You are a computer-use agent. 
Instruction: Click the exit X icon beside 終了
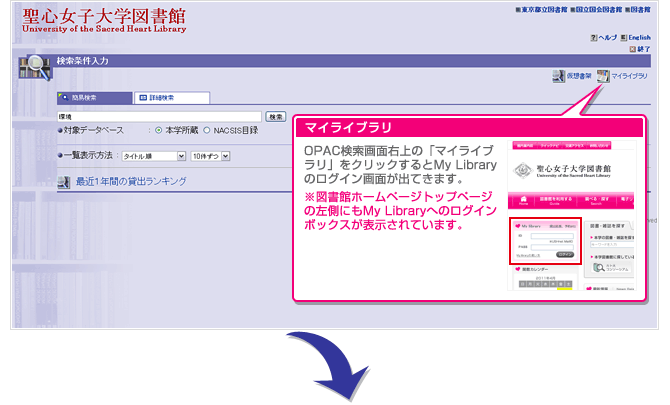[x=632, y=49]
